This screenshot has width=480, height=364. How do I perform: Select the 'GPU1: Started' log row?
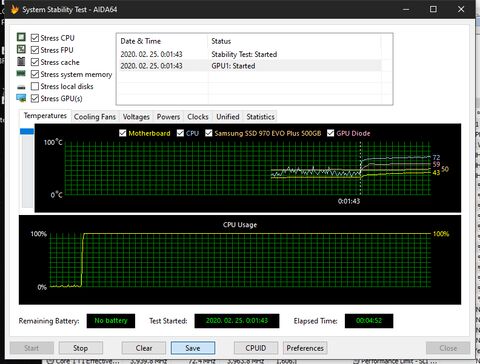click(249, 66)
